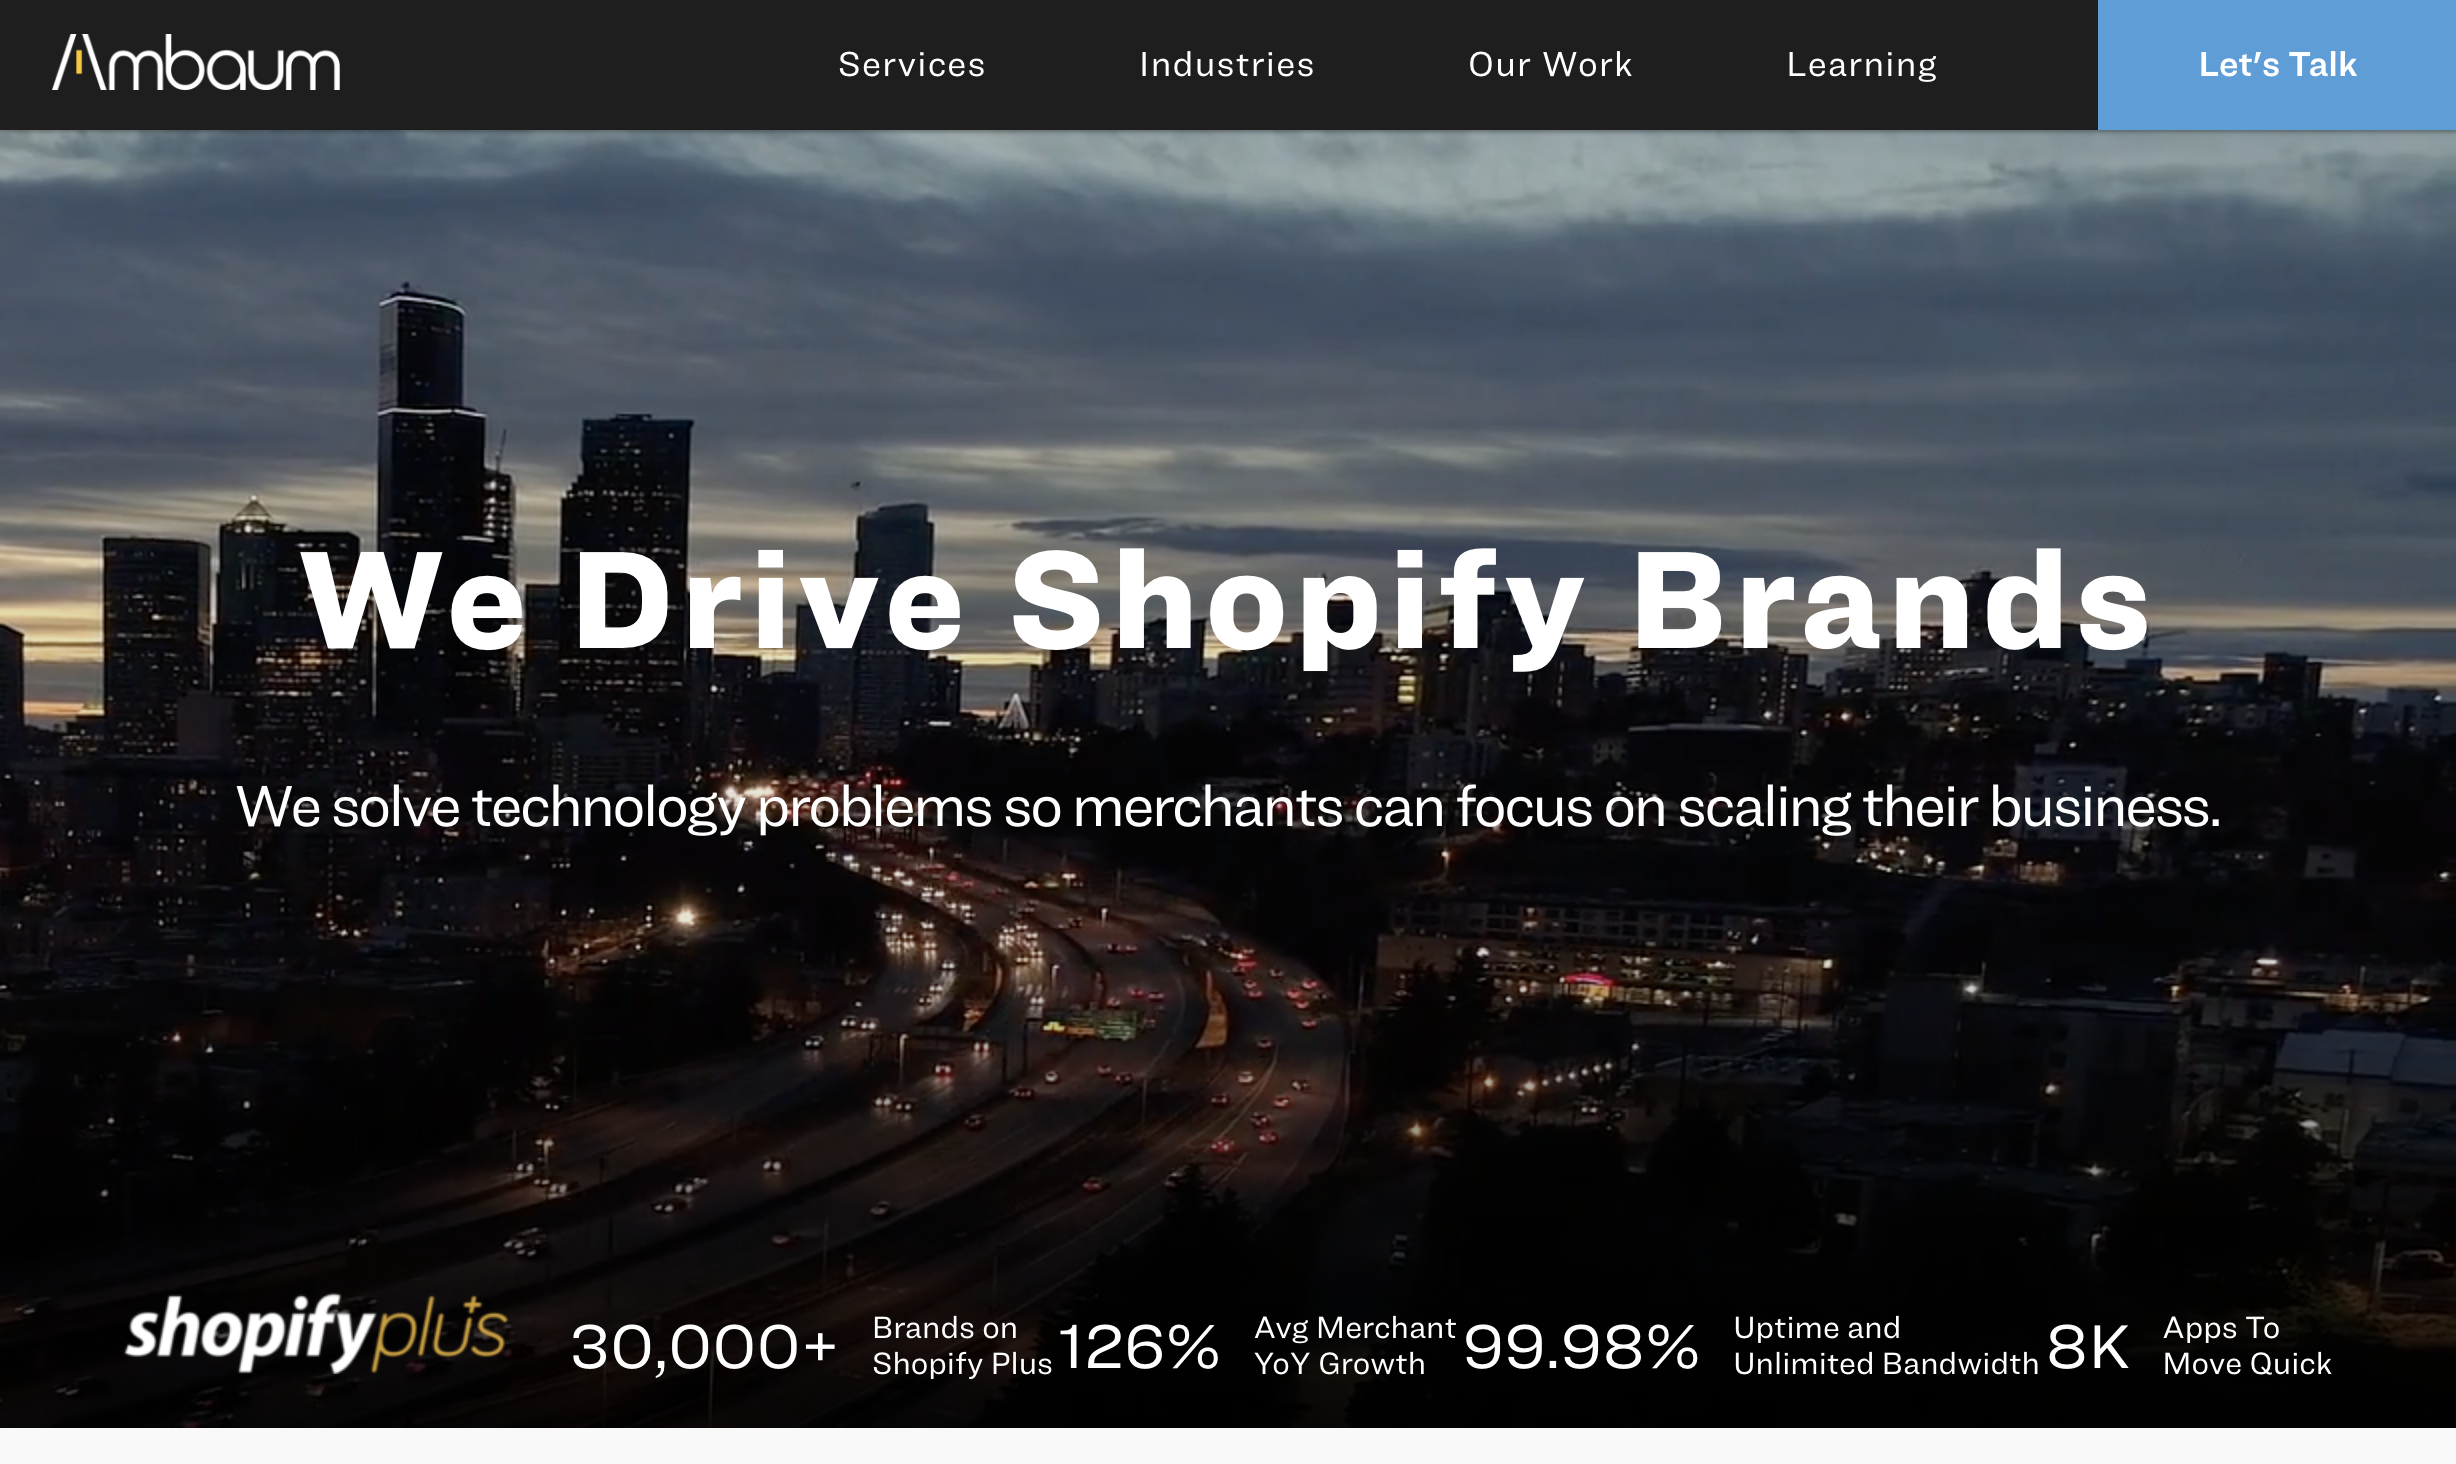The width and height of the screenshot is (2456, 1464).
Task: Select the 126% statistic figure
Action: click(1138, 1347)
